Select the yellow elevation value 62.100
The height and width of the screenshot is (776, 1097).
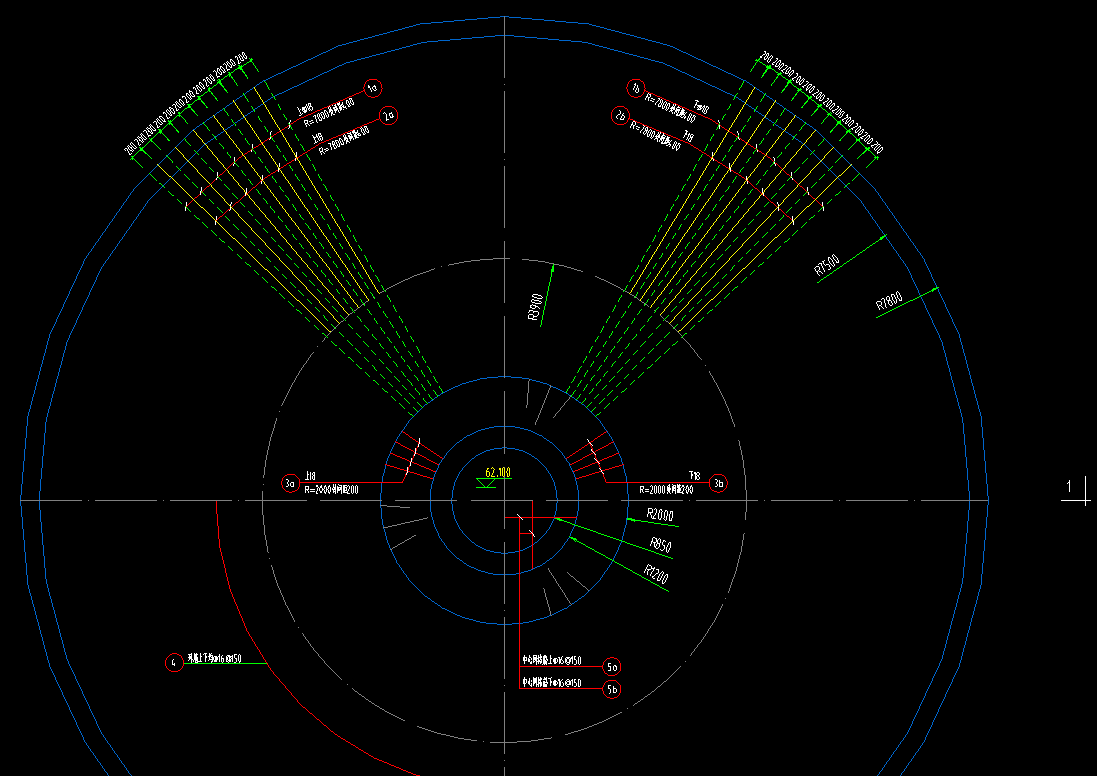point(497,473)
